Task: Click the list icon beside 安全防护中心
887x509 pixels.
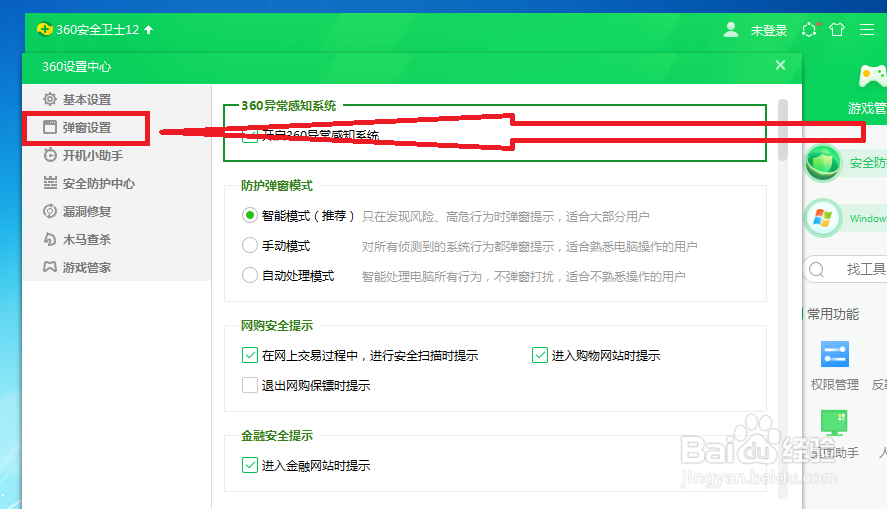Action: click(x=50, y=183)
